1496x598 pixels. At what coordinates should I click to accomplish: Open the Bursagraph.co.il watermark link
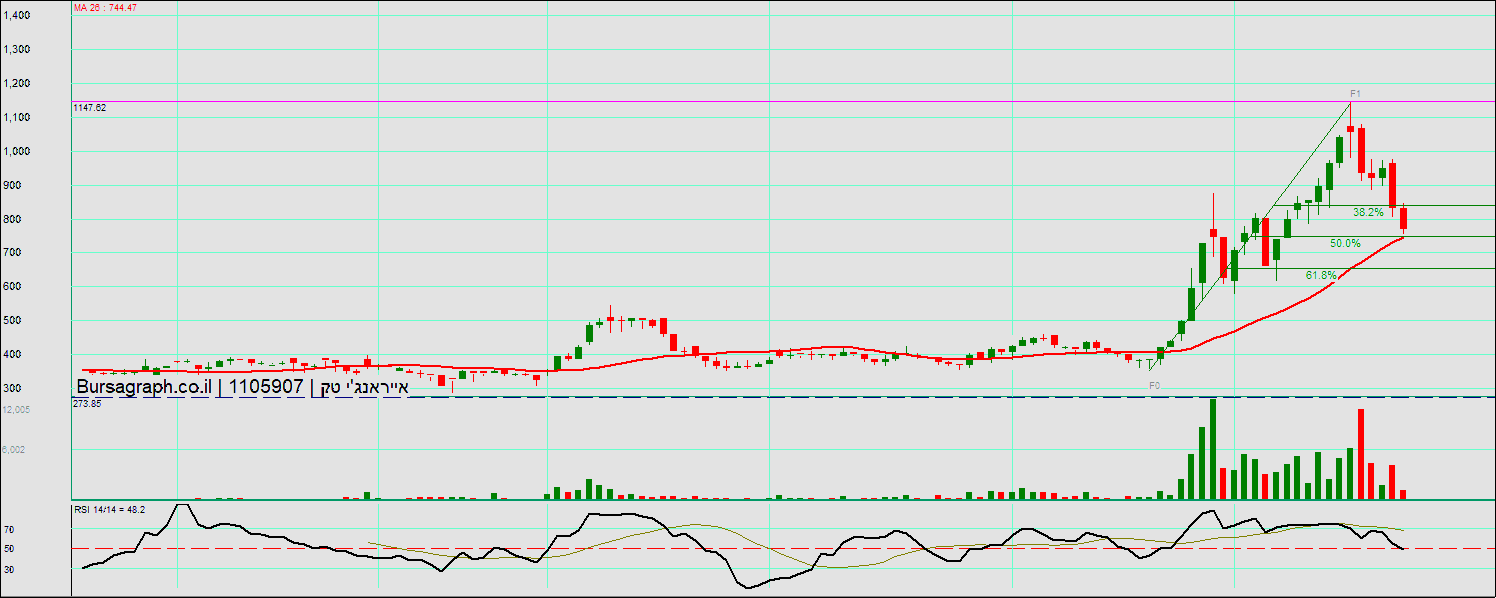(x=144, y=387)
